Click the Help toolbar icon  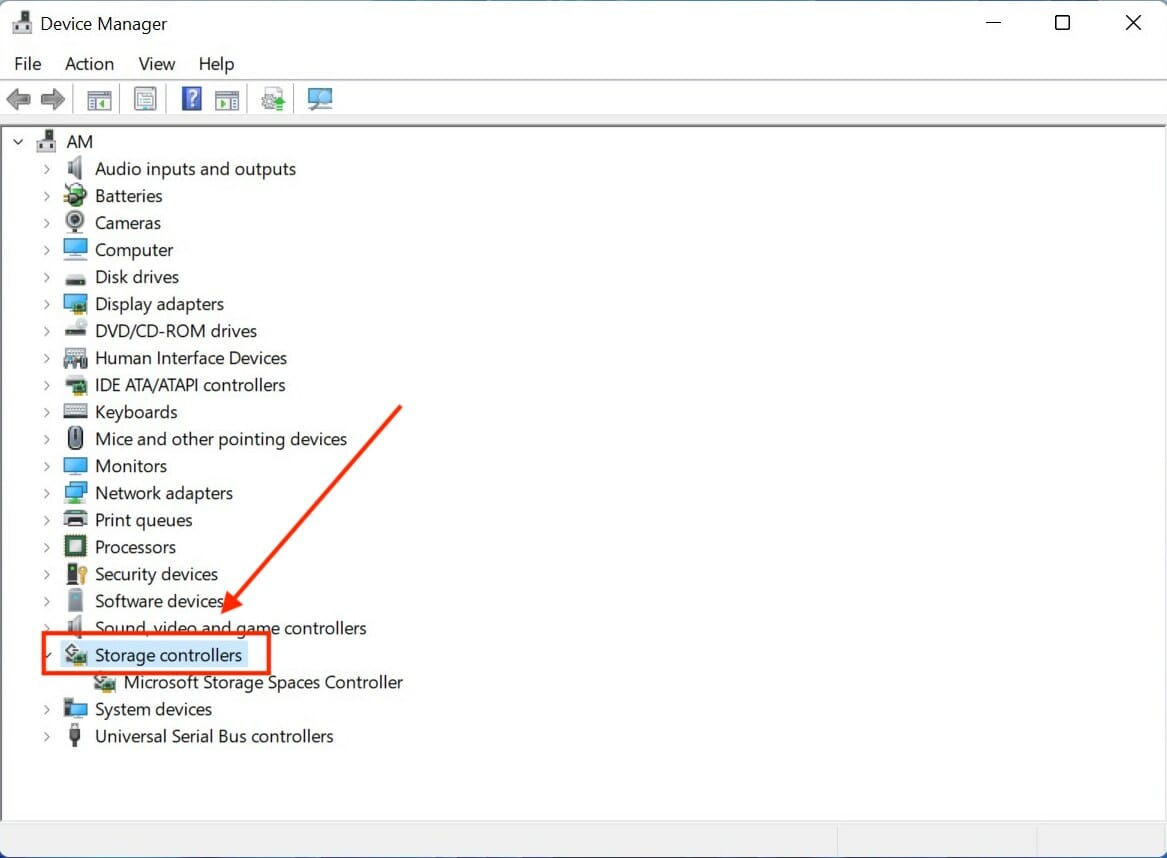tap(191, 98)
